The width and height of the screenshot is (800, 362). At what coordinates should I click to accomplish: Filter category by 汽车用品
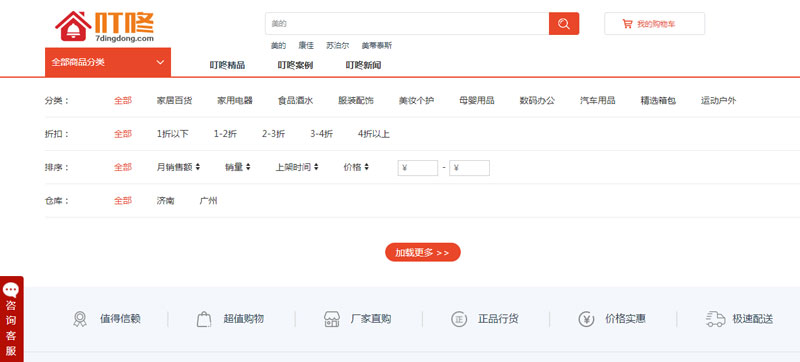click(597, 100)
